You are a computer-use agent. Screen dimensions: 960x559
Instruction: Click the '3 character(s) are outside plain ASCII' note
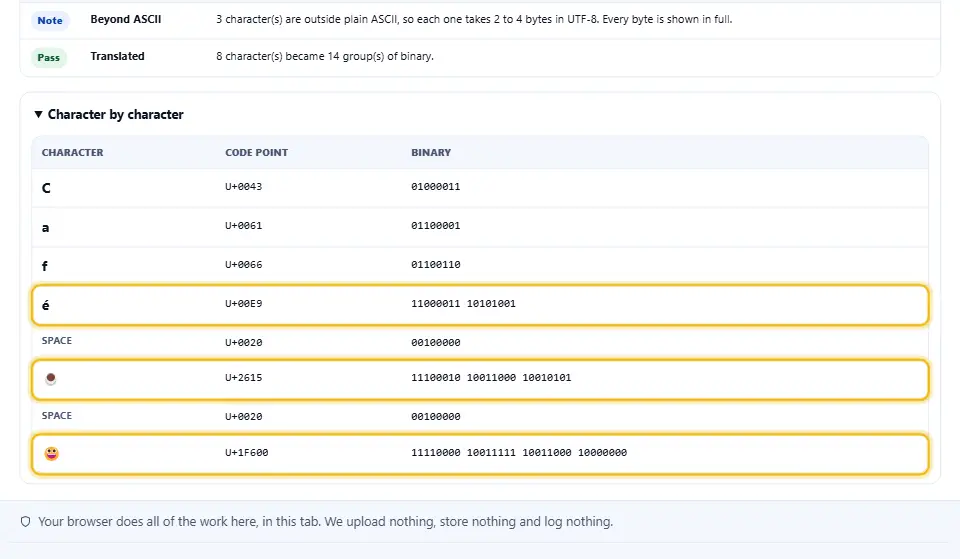click(x=474, y=20)
